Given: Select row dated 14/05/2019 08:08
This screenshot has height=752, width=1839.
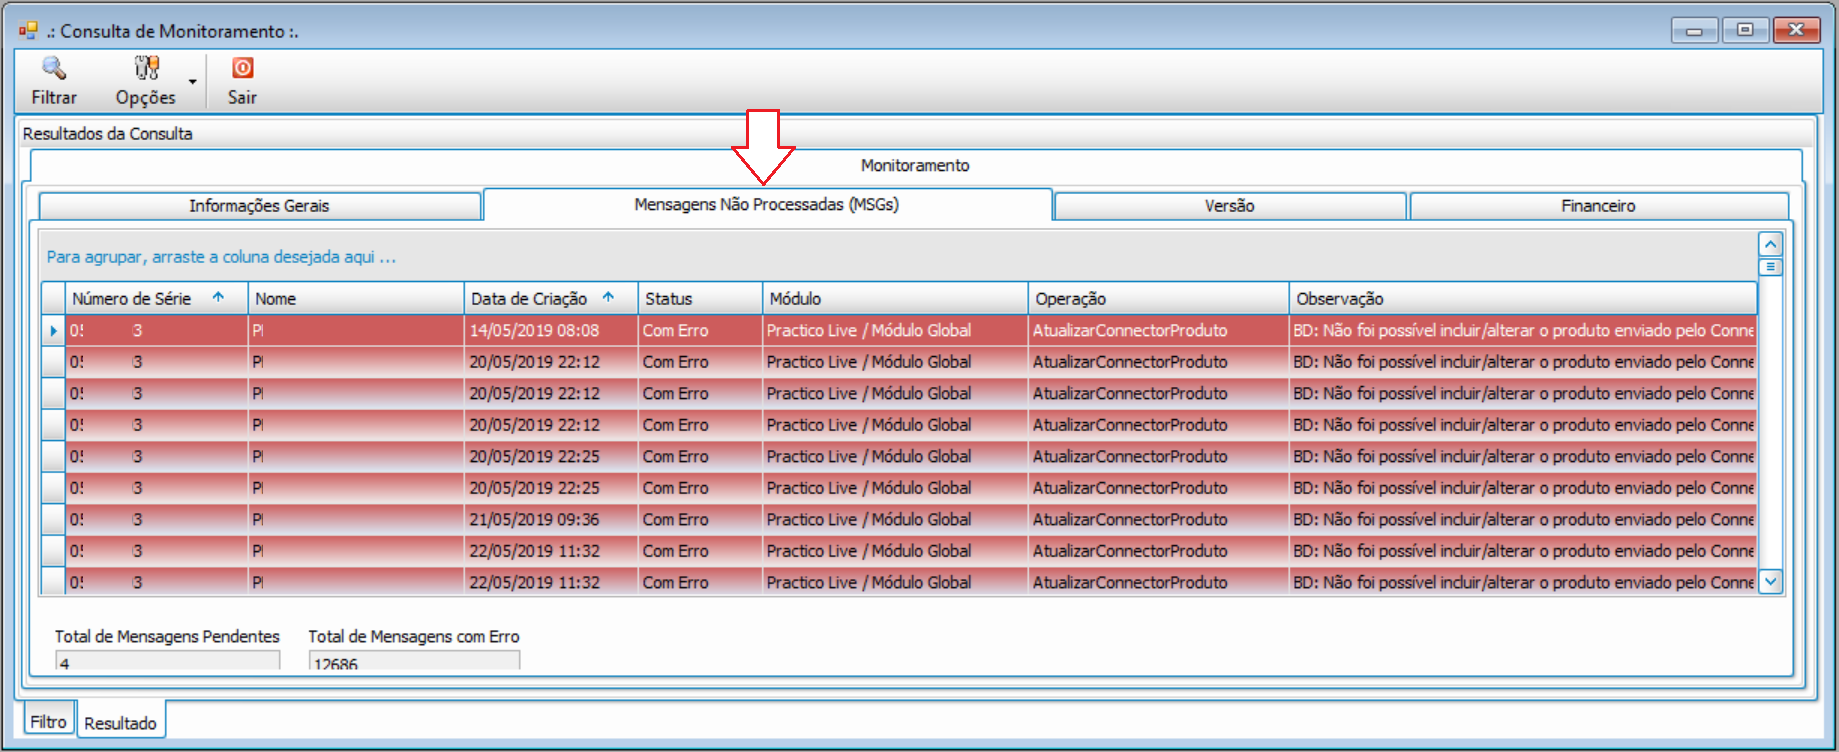Looking at the screenshot, I should point(899,330).
